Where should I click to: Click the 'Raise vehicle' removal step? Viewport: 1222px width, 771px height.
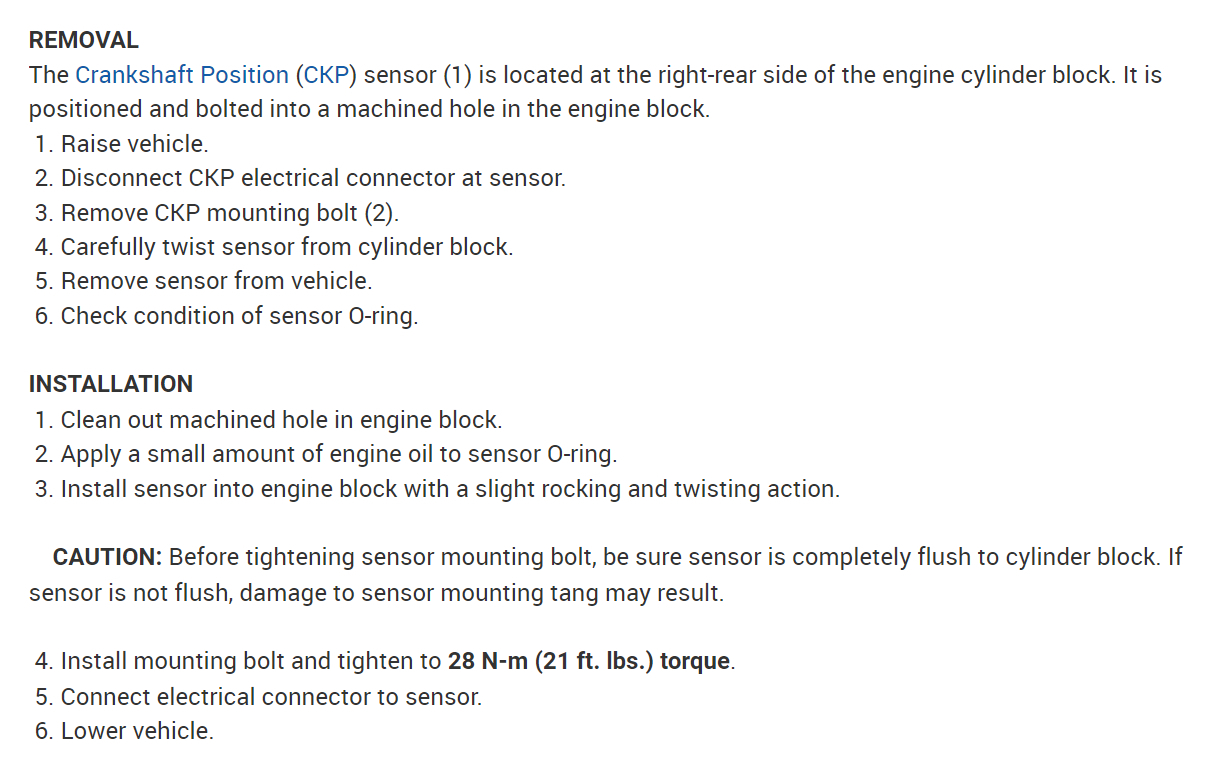click(x=134, y=144)
